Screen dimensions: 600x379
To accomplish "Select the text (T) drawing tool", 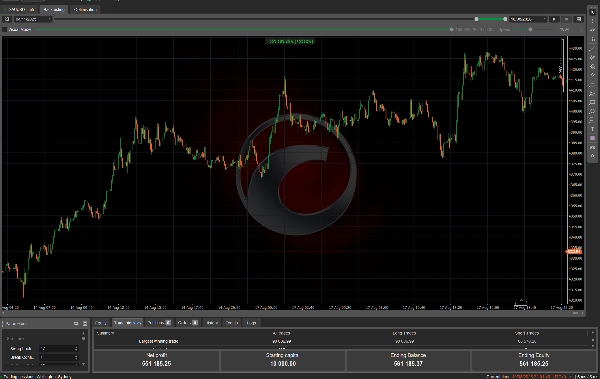I will pyautogui.click(x=592, y=129).
